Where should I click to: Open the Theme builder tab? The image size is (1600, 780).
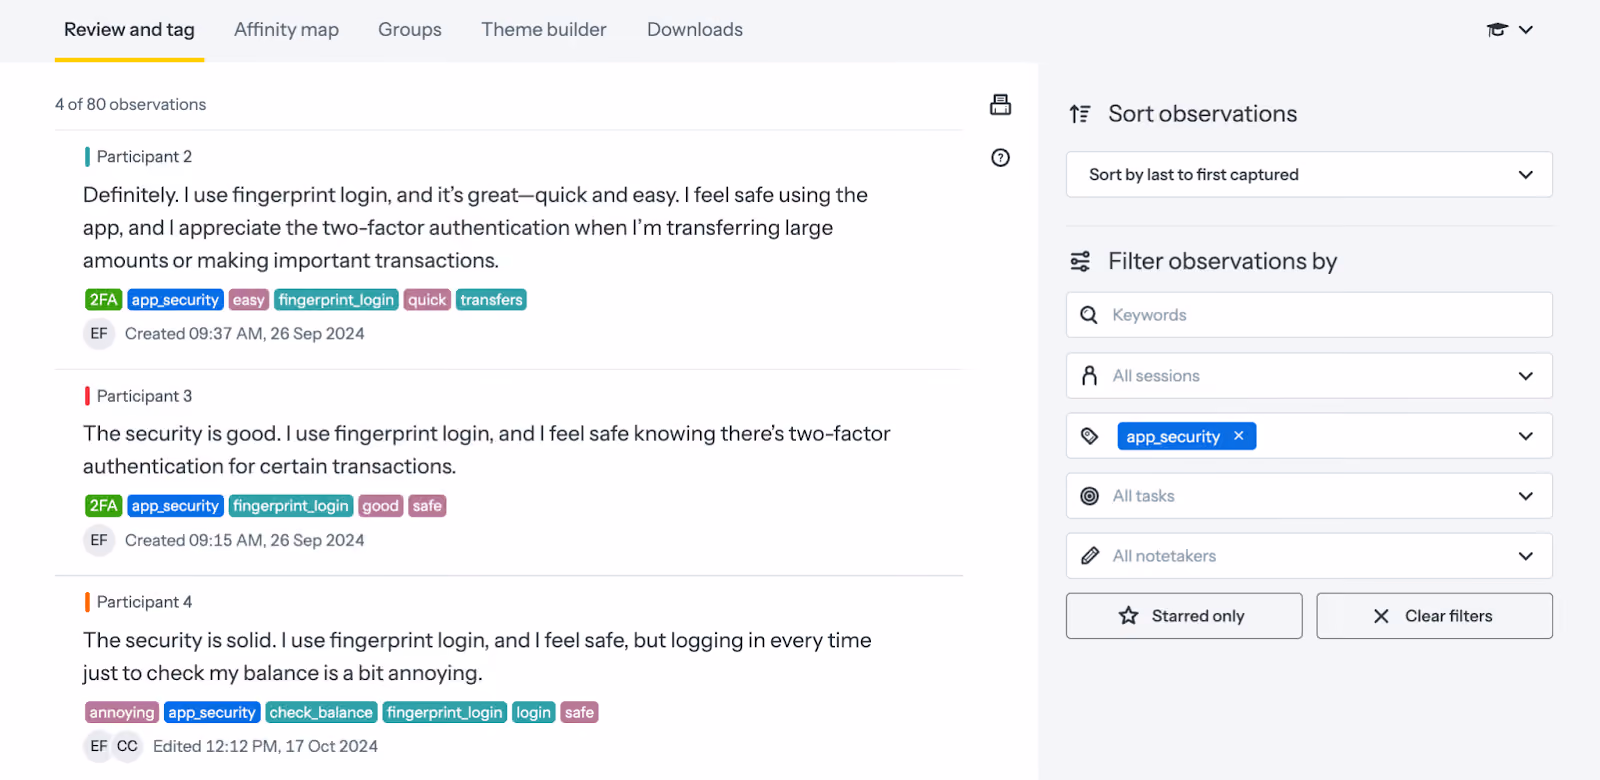544,30
